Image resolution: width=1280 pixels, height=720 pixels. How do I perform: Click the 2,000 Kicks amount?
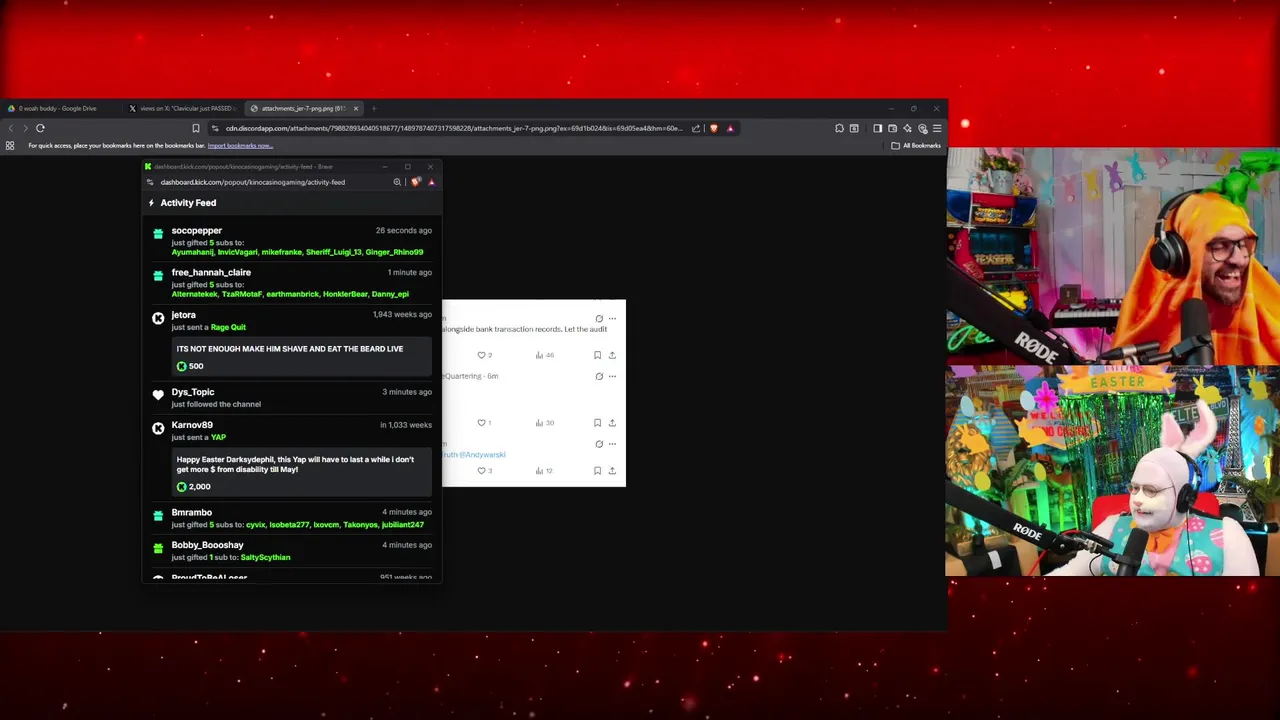coord(194,487)
